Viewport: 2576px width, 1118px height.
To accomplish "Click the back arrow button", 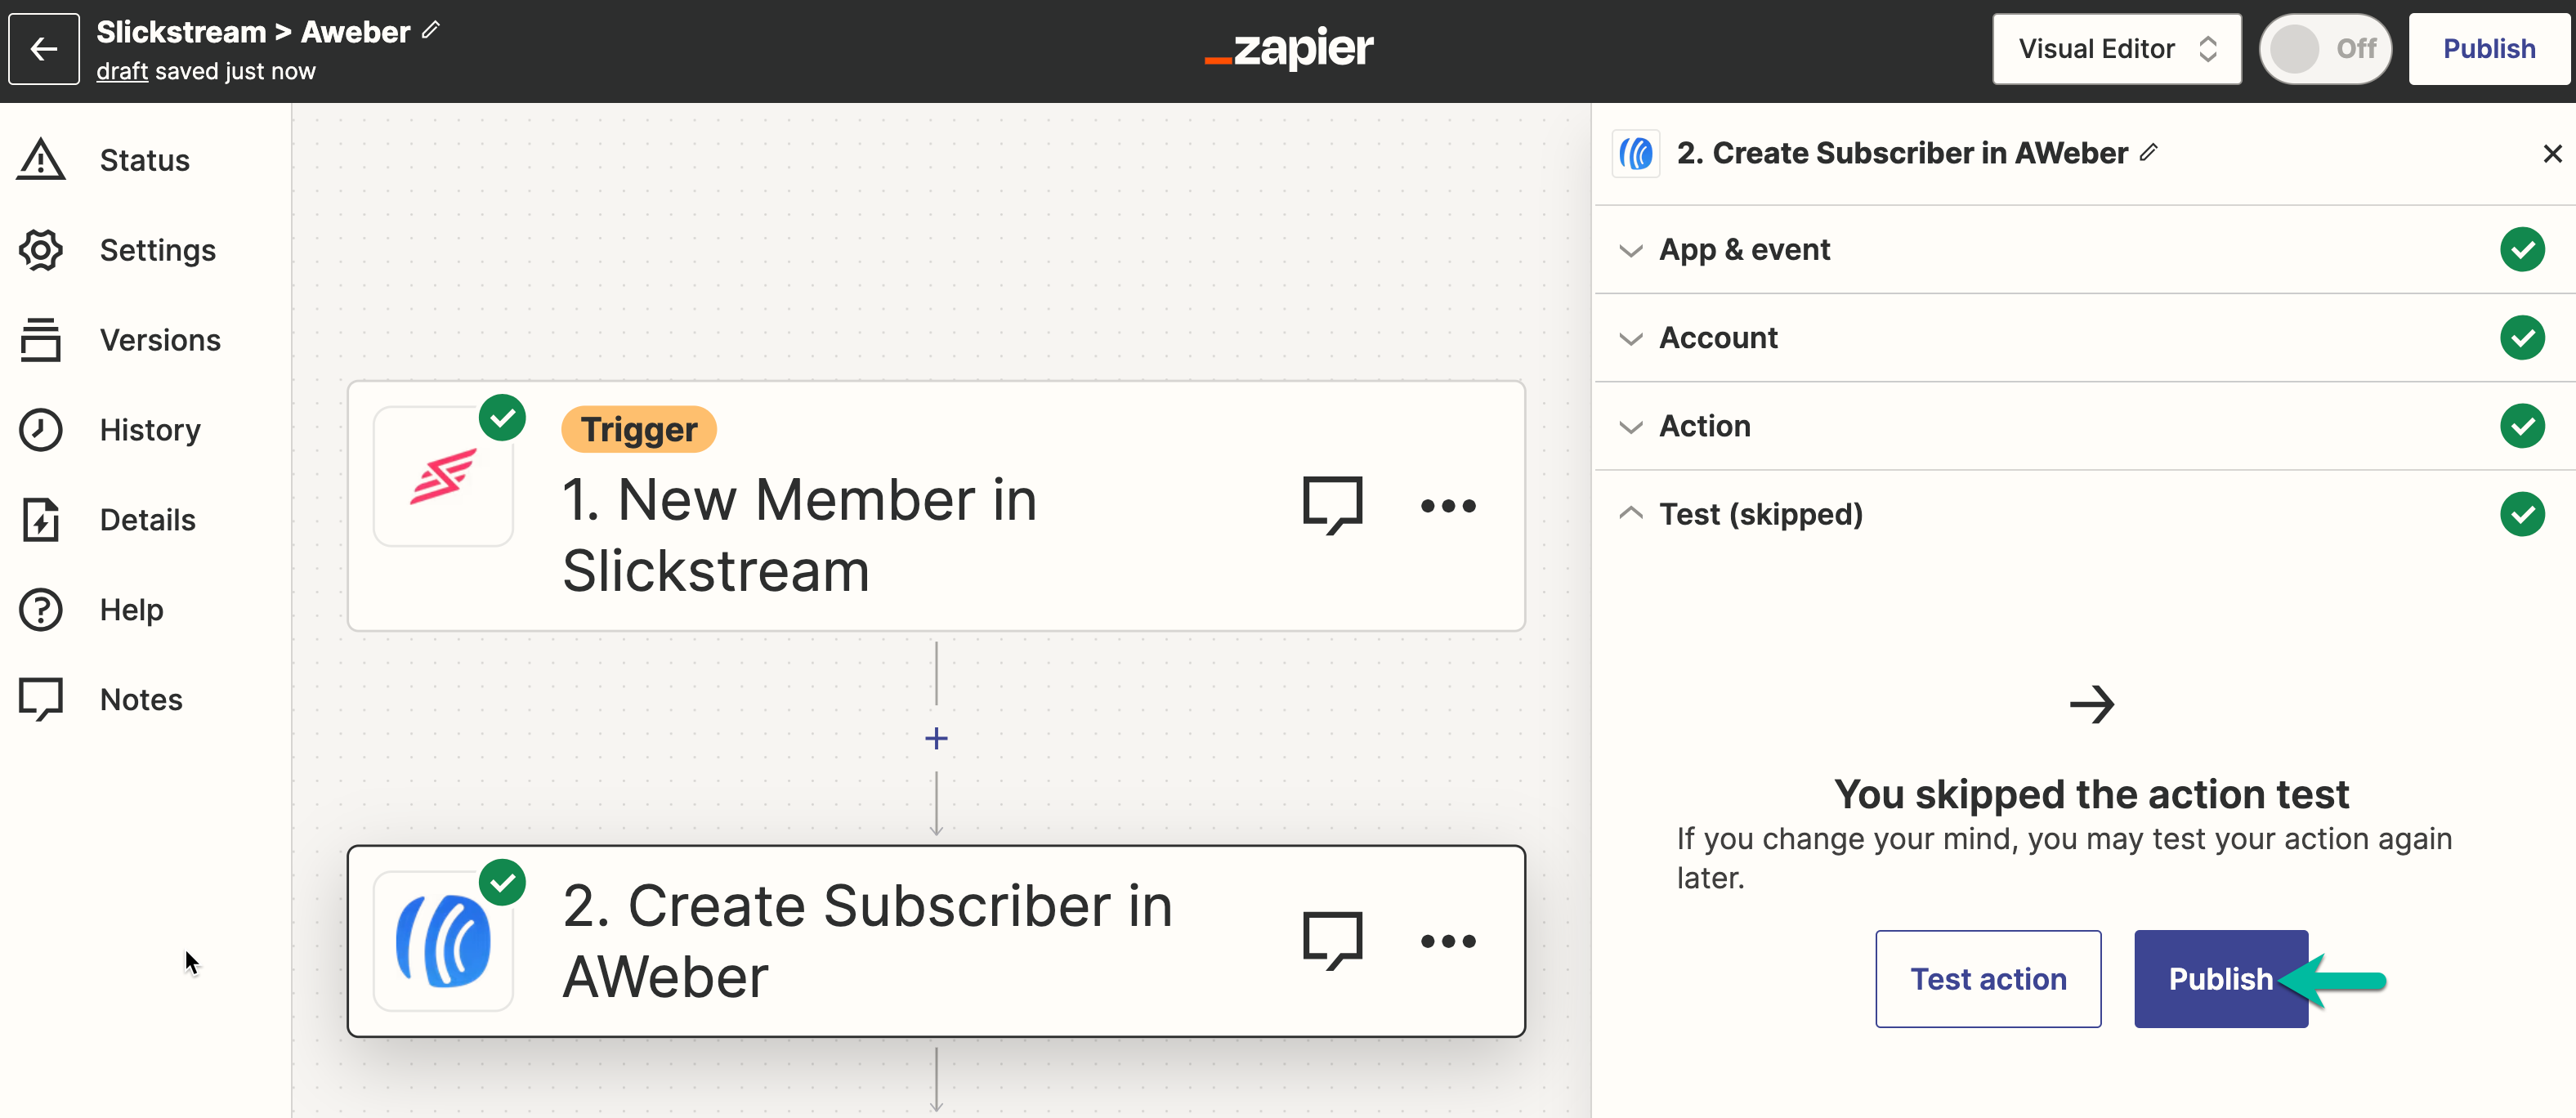I will [x=44, y=49].
